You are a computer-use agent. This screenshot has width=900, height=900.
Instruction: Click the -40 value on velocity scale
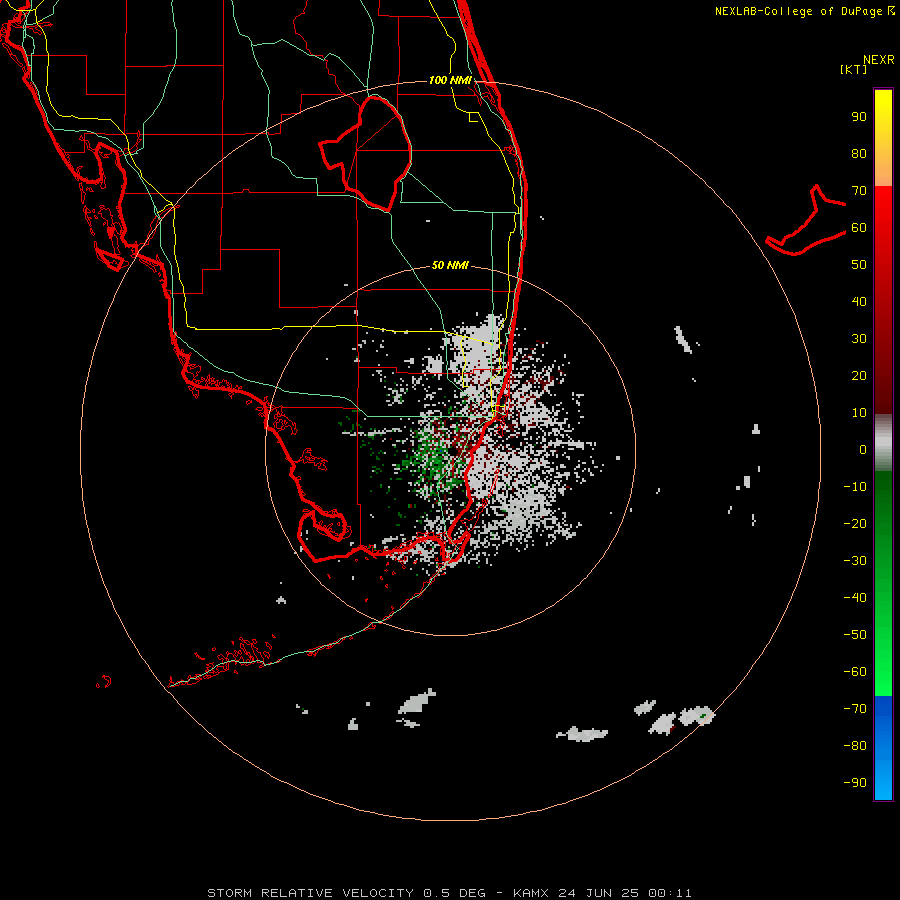855,598
